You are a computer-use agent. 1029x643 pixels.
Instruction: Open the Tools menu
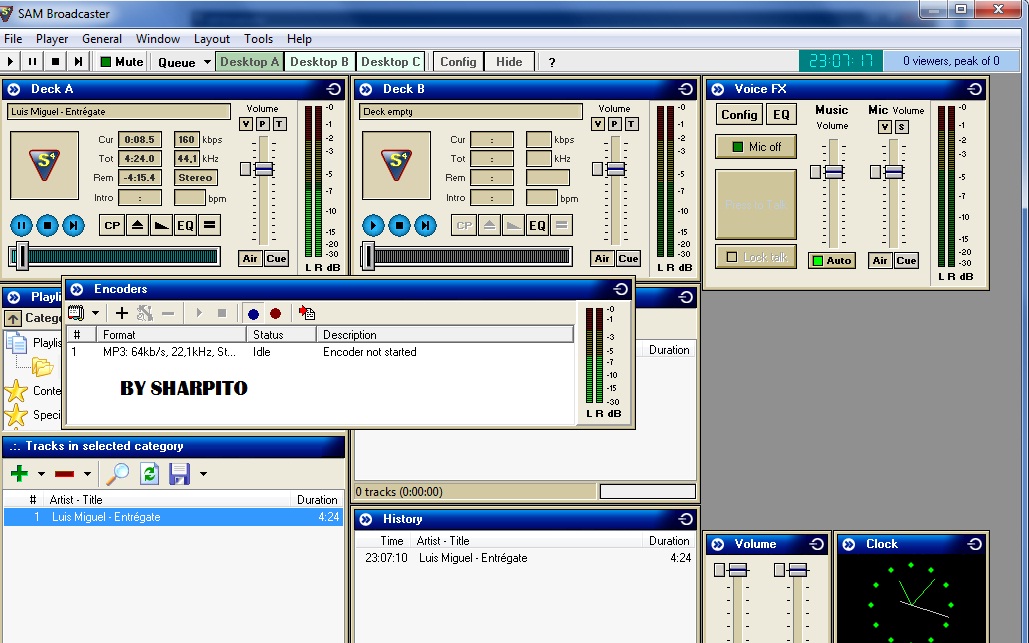[258, 39]
